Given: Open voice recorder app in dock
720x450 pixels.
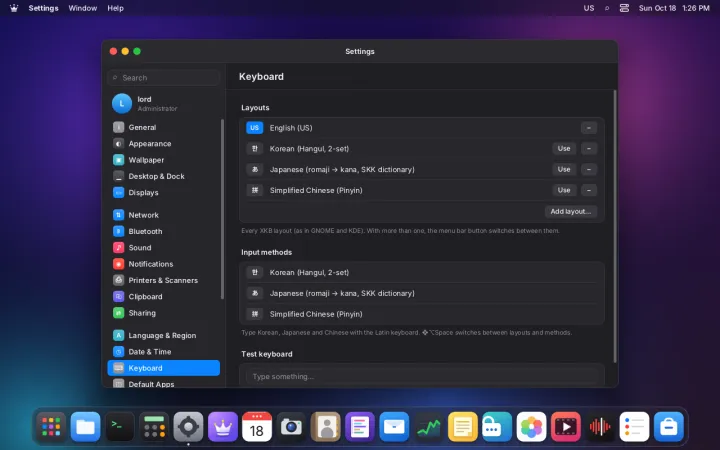Looking at the screenshot, I should coord(600,427).
